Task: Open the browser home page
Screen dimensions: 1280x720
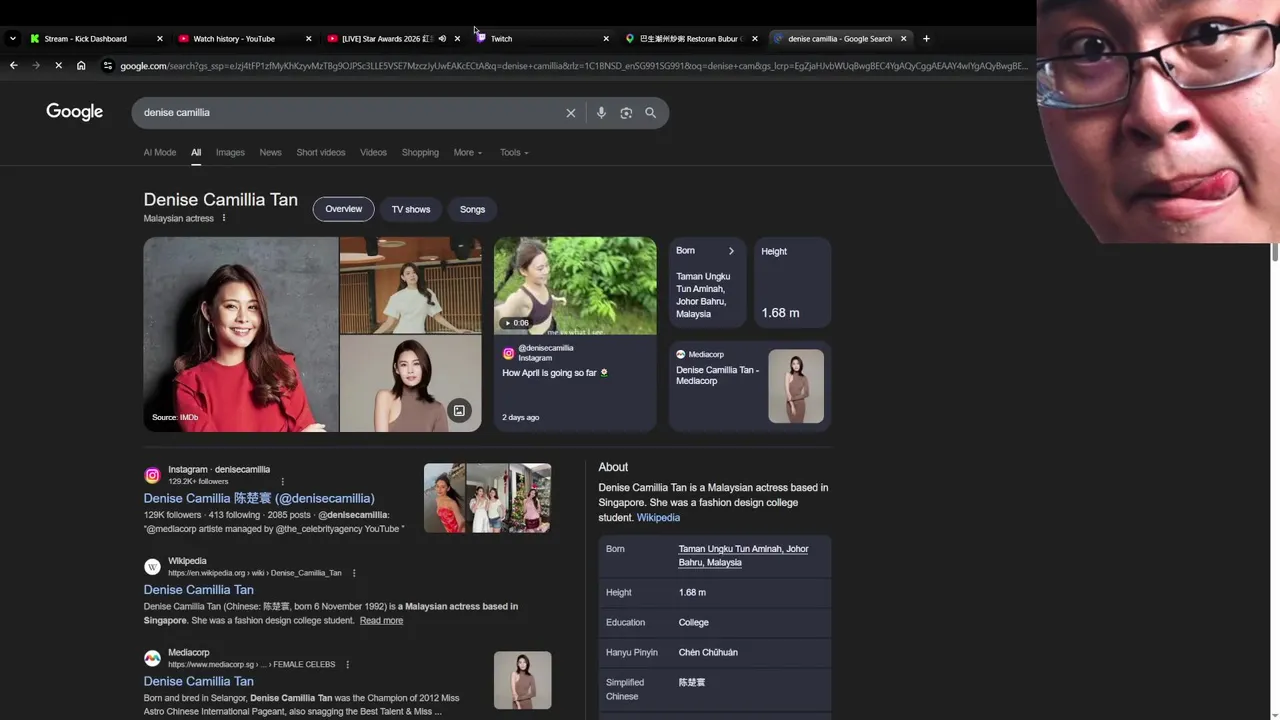Action: point(81,66)
